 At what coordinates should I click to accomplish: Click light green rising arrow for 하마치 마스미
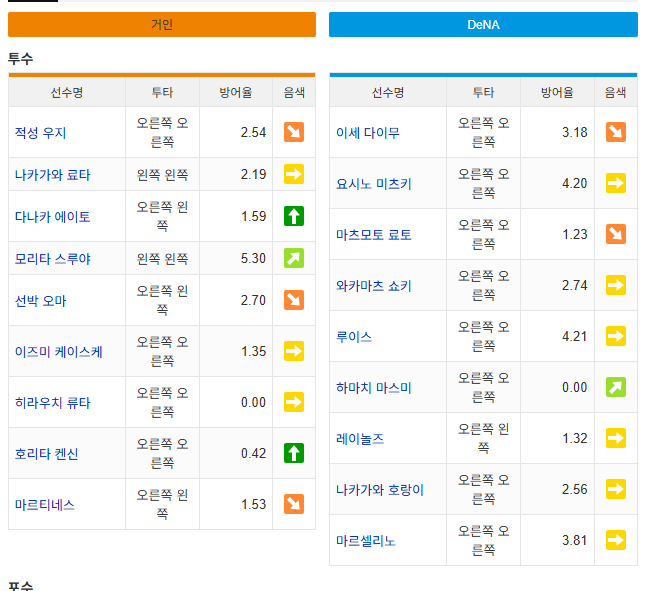(x=616, y=387)
